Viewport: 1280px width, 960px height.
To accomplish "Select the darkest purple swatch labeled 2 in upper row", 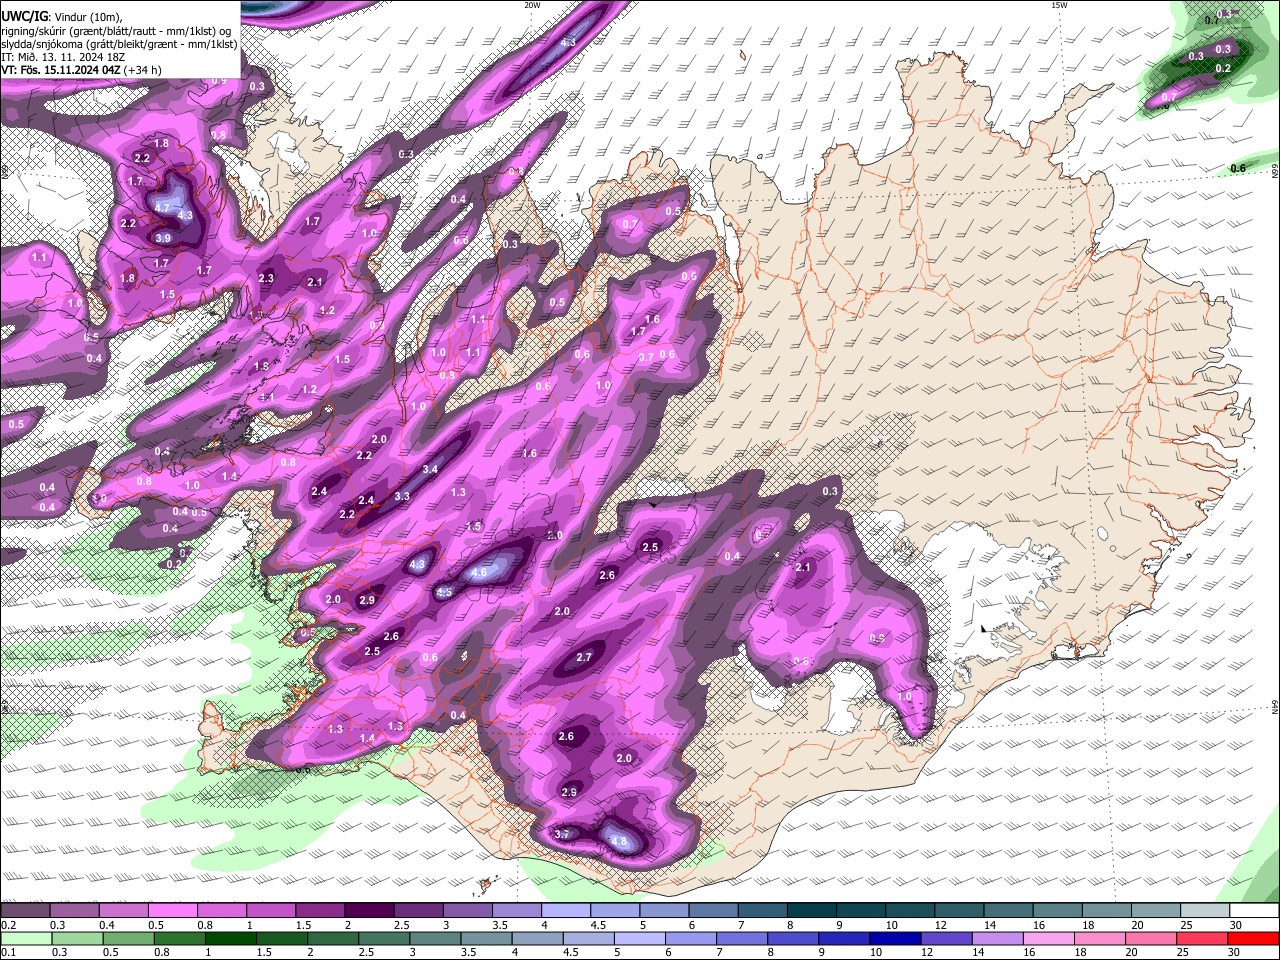I will (x=369, y=911).
